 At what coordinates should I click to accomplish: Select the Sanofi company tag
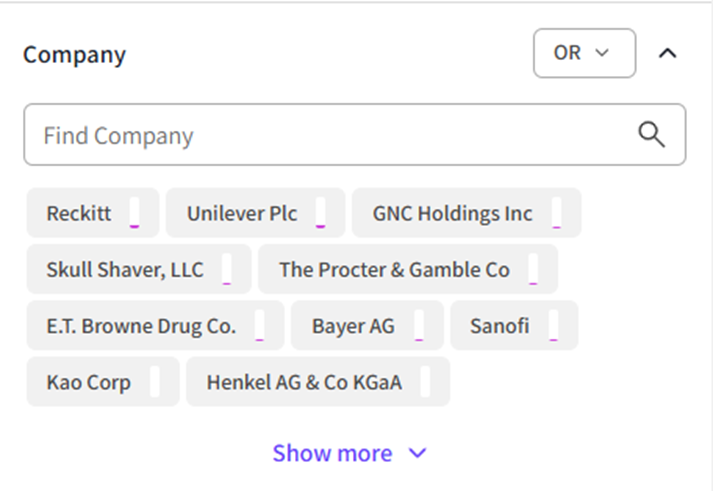(x=499, y=326)
